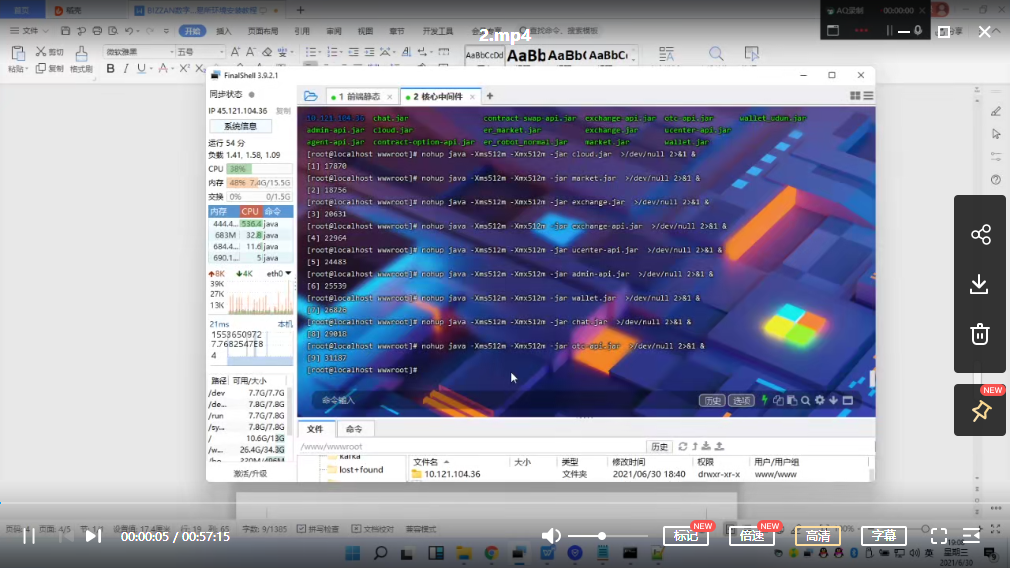The image size is (1010, 568).
Task: Open WPS 页面布局 ribbon tab
Action: [263, 31]
